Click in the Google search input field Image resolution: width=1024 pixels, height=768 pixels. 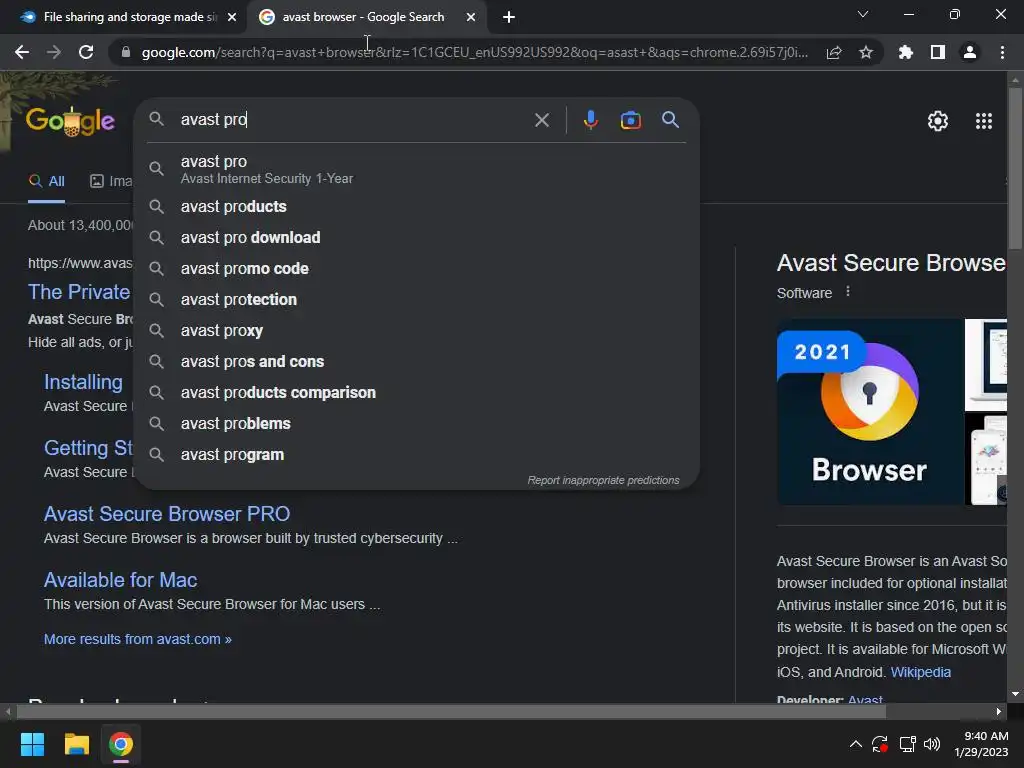(353, 120)
